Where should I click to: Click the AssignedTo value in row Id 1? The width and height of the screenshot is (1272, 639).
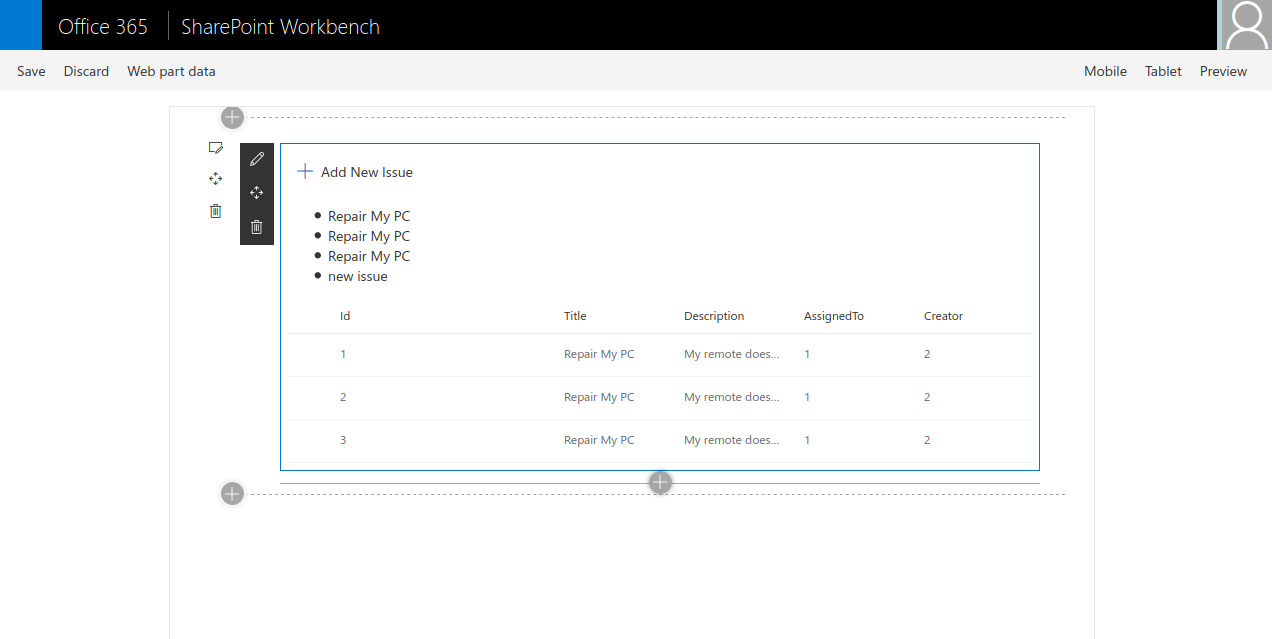click(807, 354)
